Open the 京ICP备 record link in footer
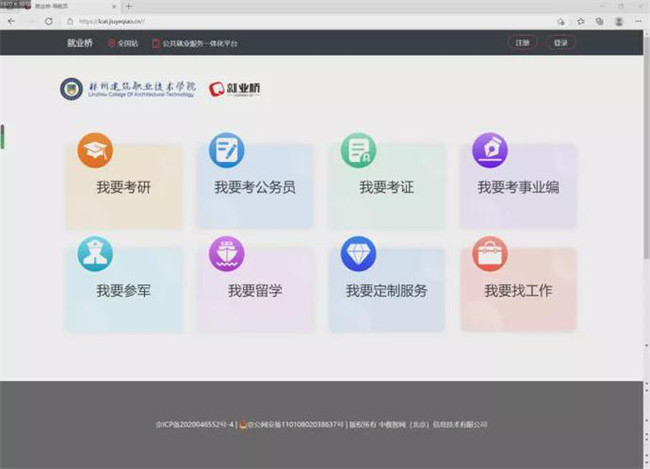 pos(195,424)
